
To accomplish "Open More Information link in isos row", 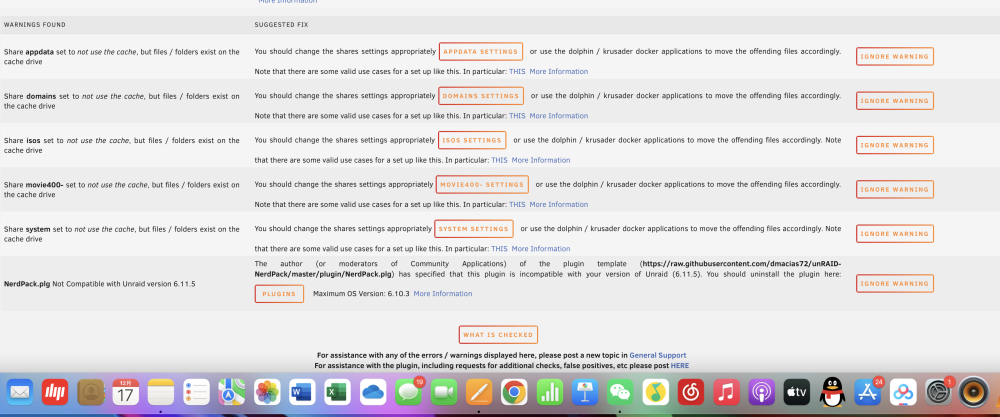I will (541, 160).
